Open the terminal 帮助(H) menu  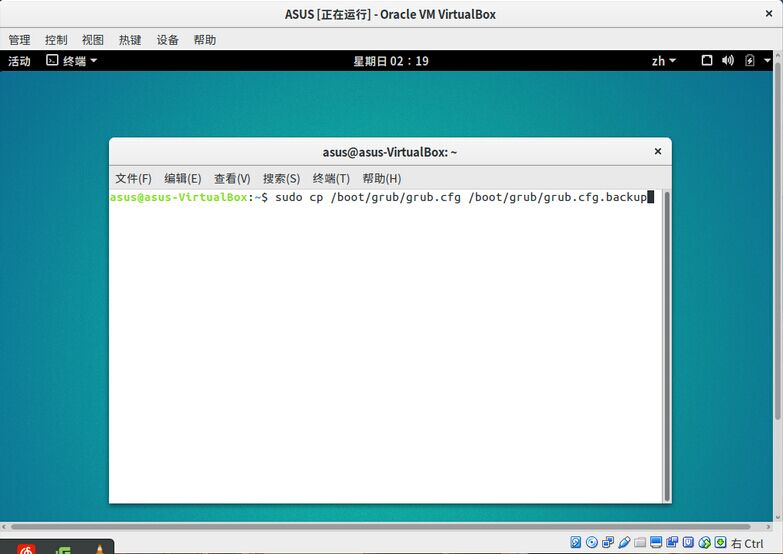(x=382, y=178)
